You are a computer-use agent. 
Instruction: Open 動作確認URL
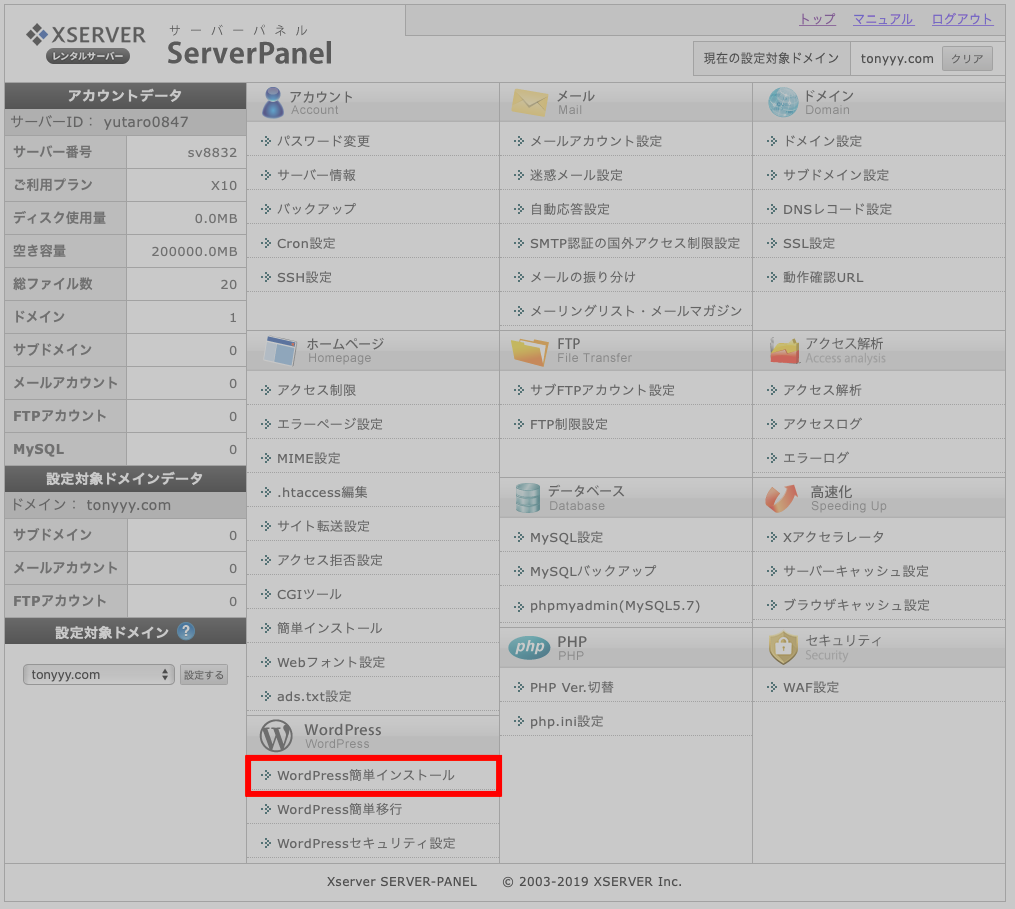click(x=823, y=277)
